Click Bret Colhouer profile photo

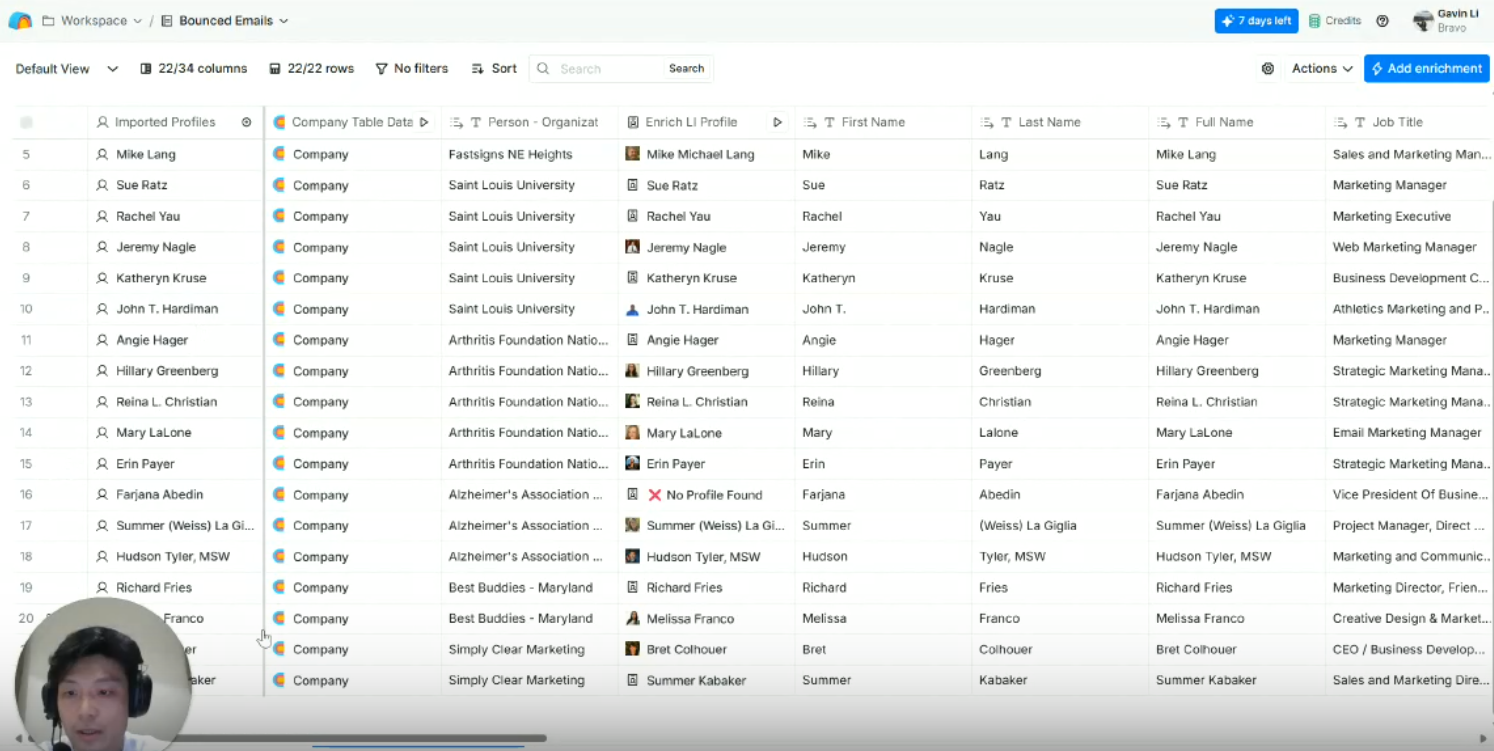coord(633,649)
